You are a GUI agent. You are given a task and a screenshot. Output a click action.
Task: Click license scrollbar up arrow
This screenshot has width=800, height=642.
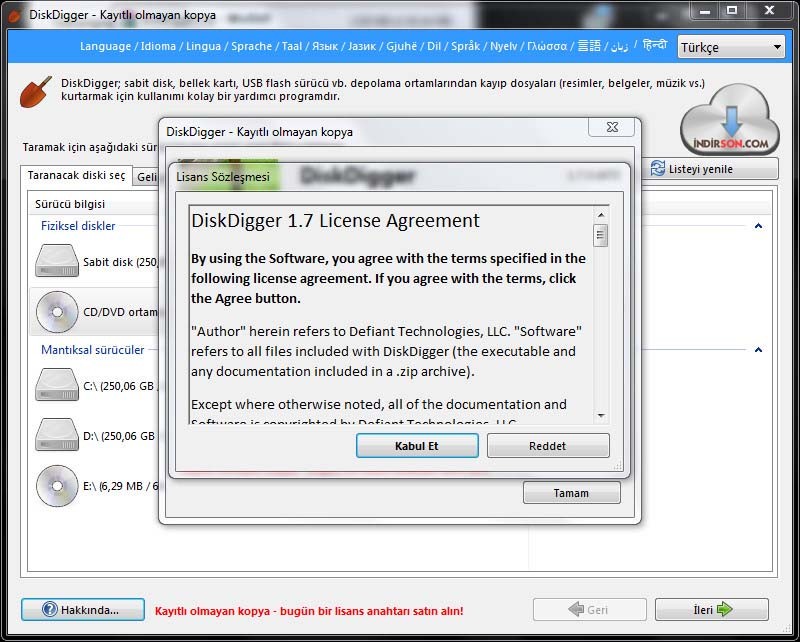[601, 215]
